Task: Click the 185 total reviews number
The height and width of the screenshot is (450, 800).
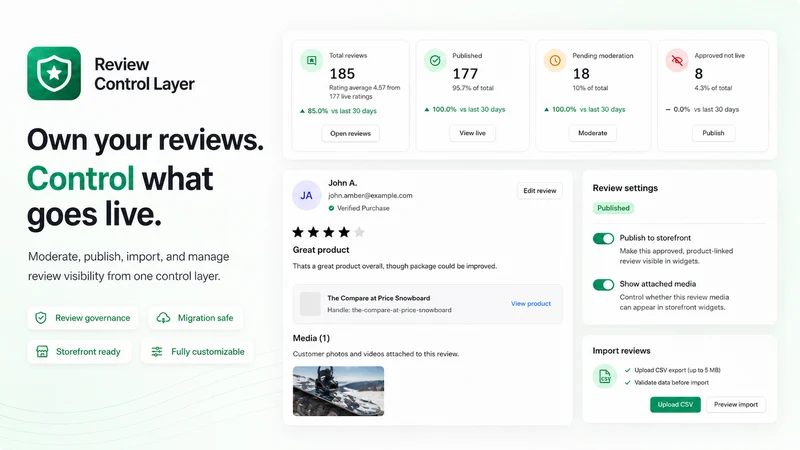Action: click(x=342, y=74)
